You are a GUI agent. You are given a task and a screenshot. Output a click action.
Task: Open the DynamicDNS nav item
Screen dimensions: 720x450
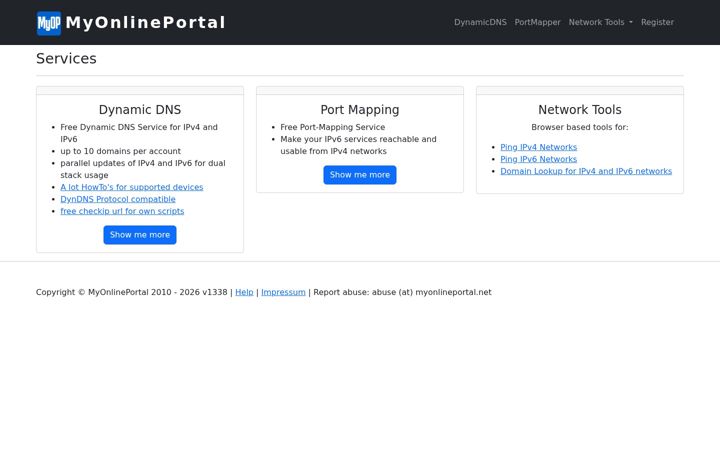click(480, 22)
